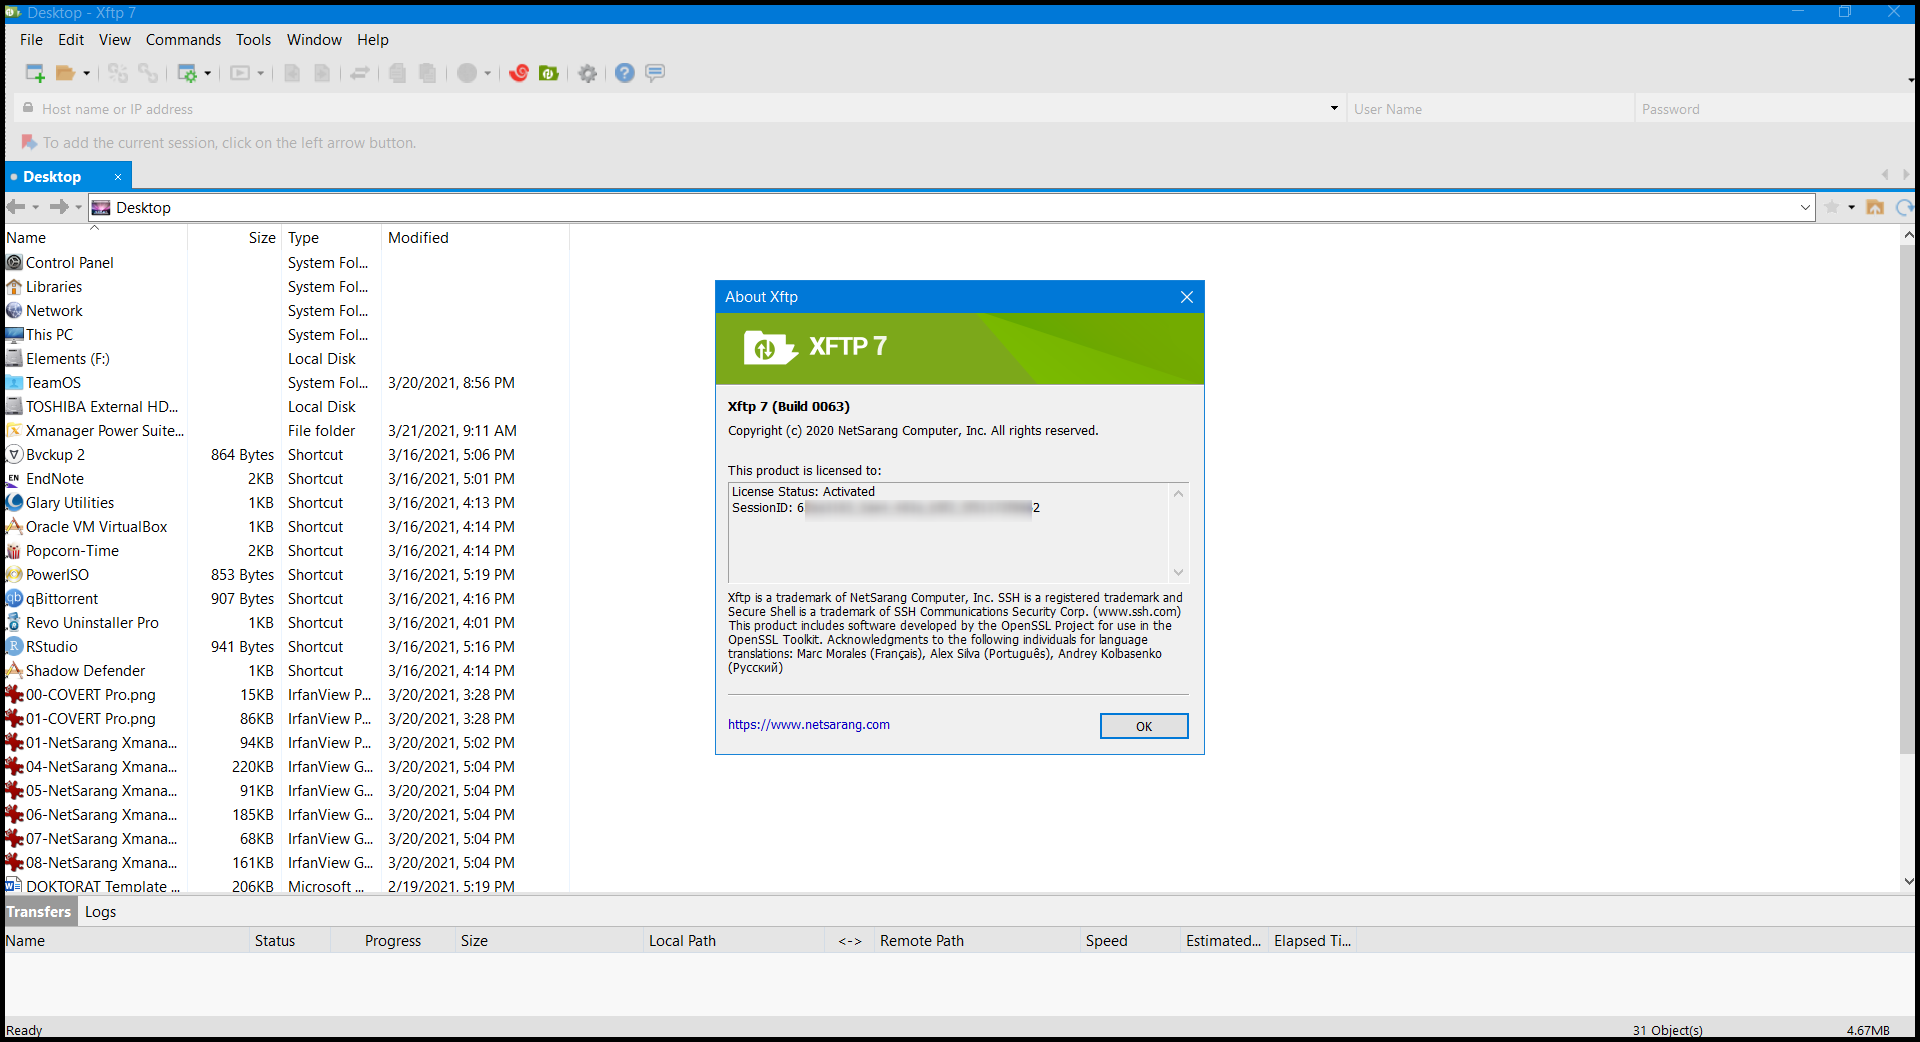The height and width of the screenshot is (1042, 1920).
Task: Open the netsarang.com link
Action: click(x=808, y=725)
